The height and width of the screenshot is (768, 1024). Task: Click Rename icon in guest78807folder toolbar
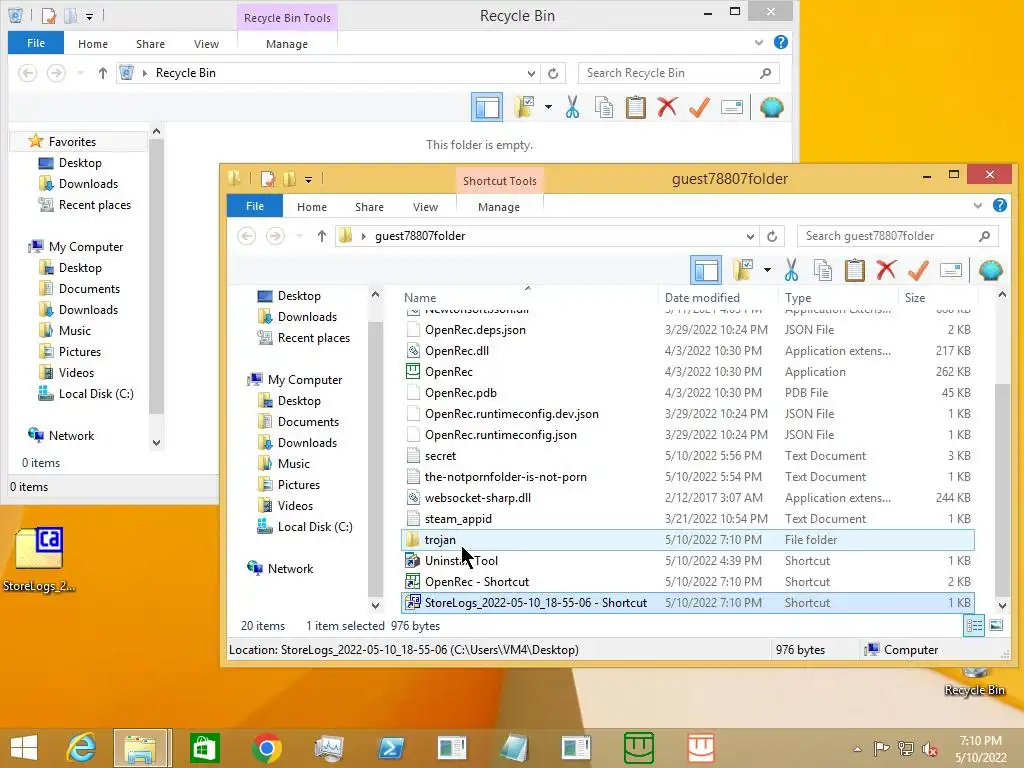[x=951, y=270]
